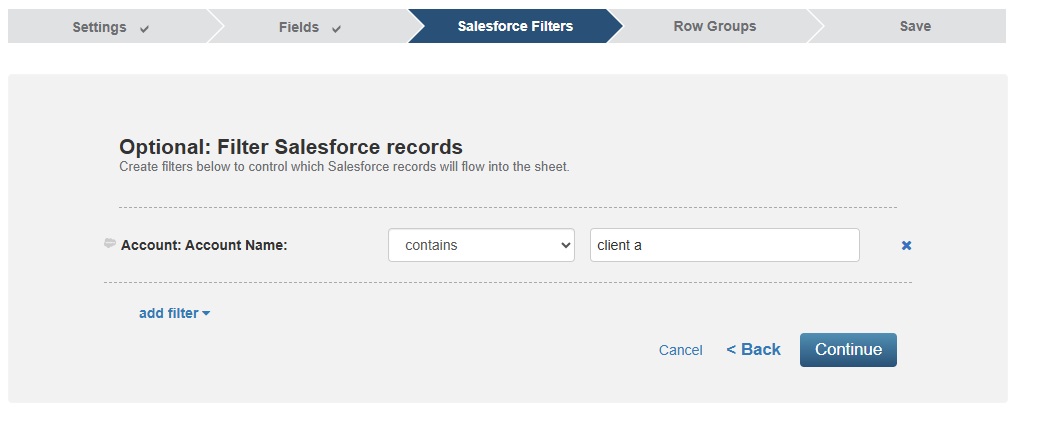Remove the Account Name filter with the X icon
This screenshot has width=1041, height=434.
906,246
